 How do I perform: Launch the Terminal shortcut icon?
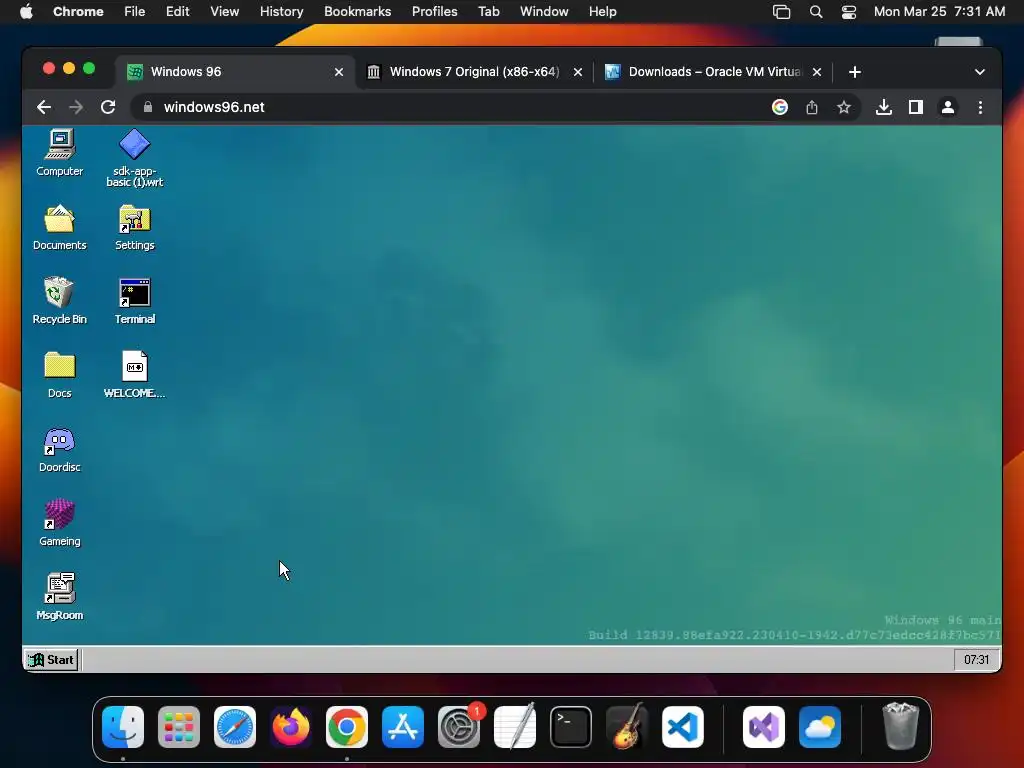click(135, 301)
